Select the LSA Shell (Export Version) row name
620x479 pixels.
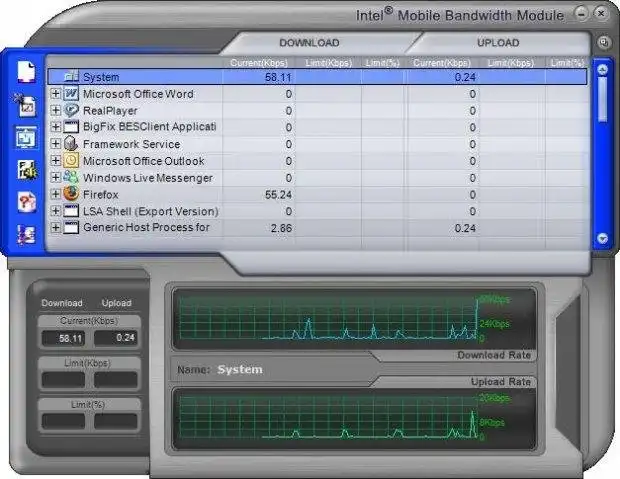[150, 212]
